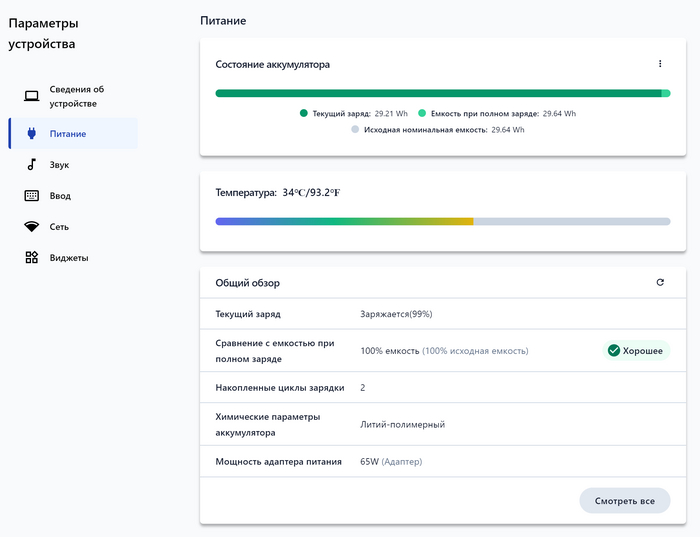This screenshot has height=537, width=700.
Task: Open three-dot menu in Состояние аккумулятора
Action: 660,64
